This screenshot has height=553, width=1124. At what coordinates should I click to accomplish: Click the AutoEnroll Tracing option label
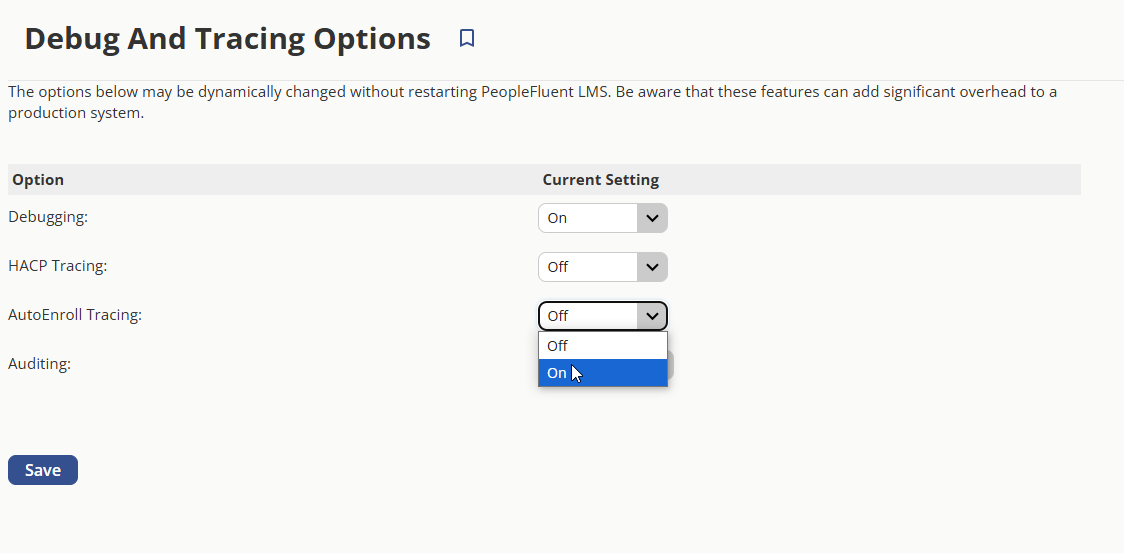tap(75, 315)
